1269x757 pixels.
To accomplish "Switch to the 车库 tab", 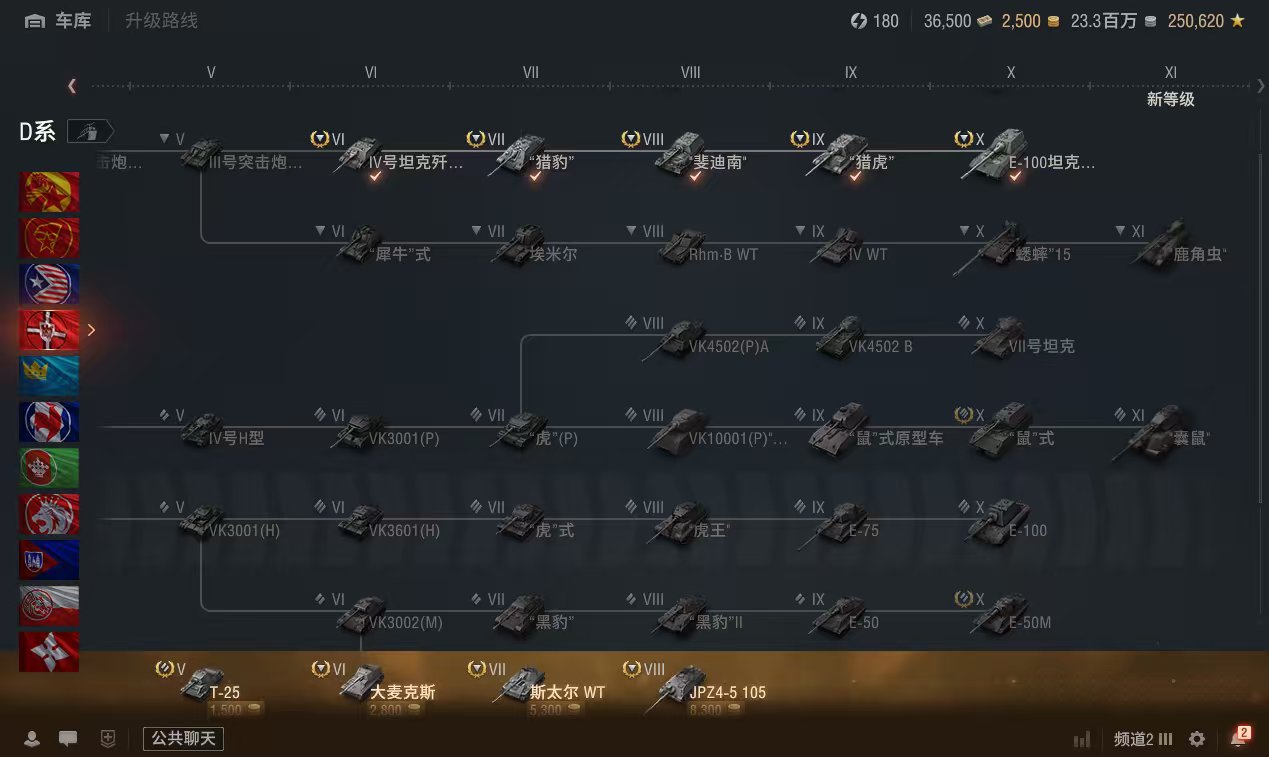I will pos(73,21).
